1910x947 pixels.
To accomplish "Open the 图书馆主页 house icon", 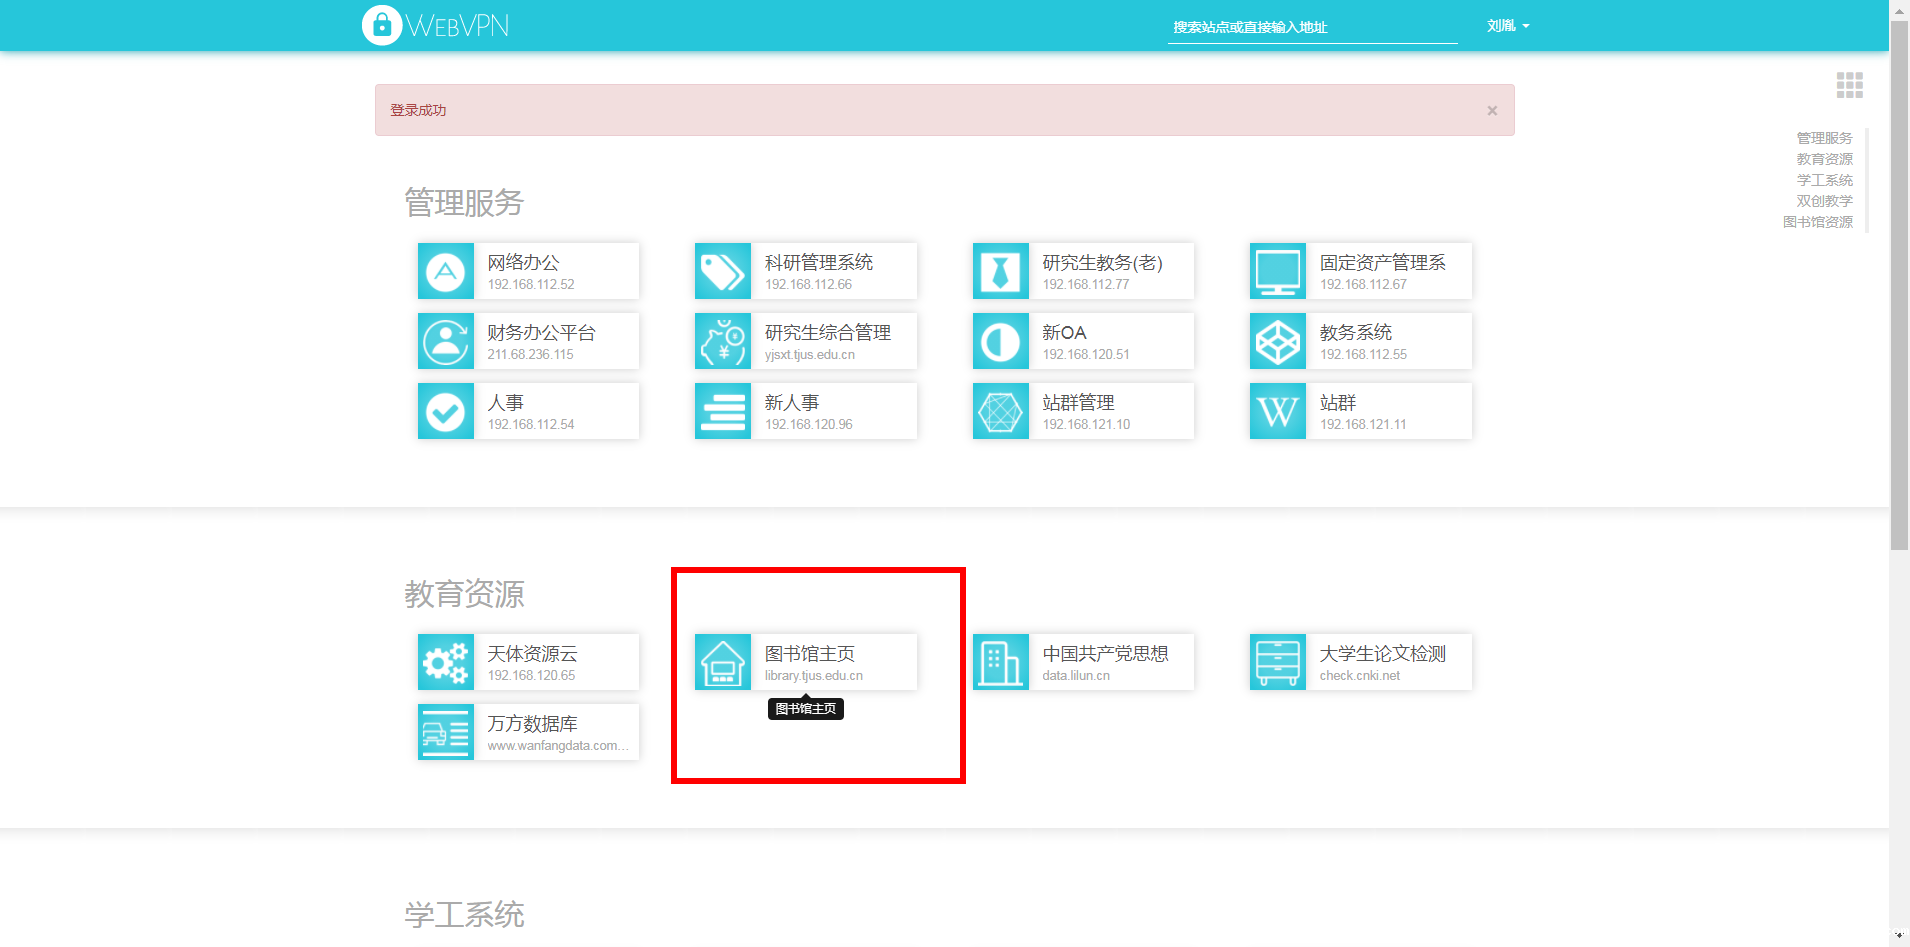I will pos(723,662).
